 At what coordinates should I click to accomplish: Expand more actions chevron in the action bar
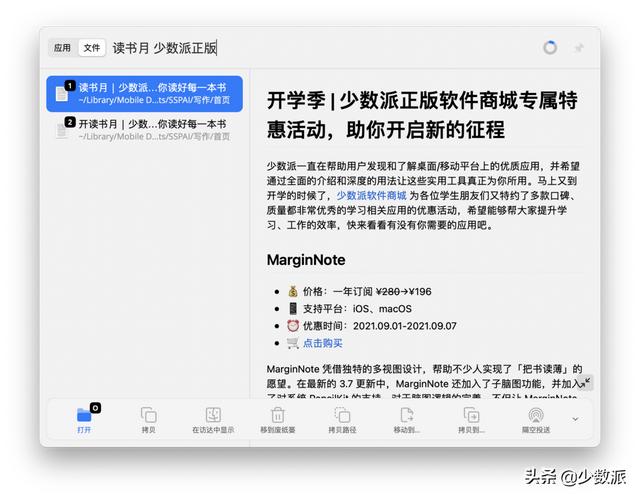(x=575, y=419)
